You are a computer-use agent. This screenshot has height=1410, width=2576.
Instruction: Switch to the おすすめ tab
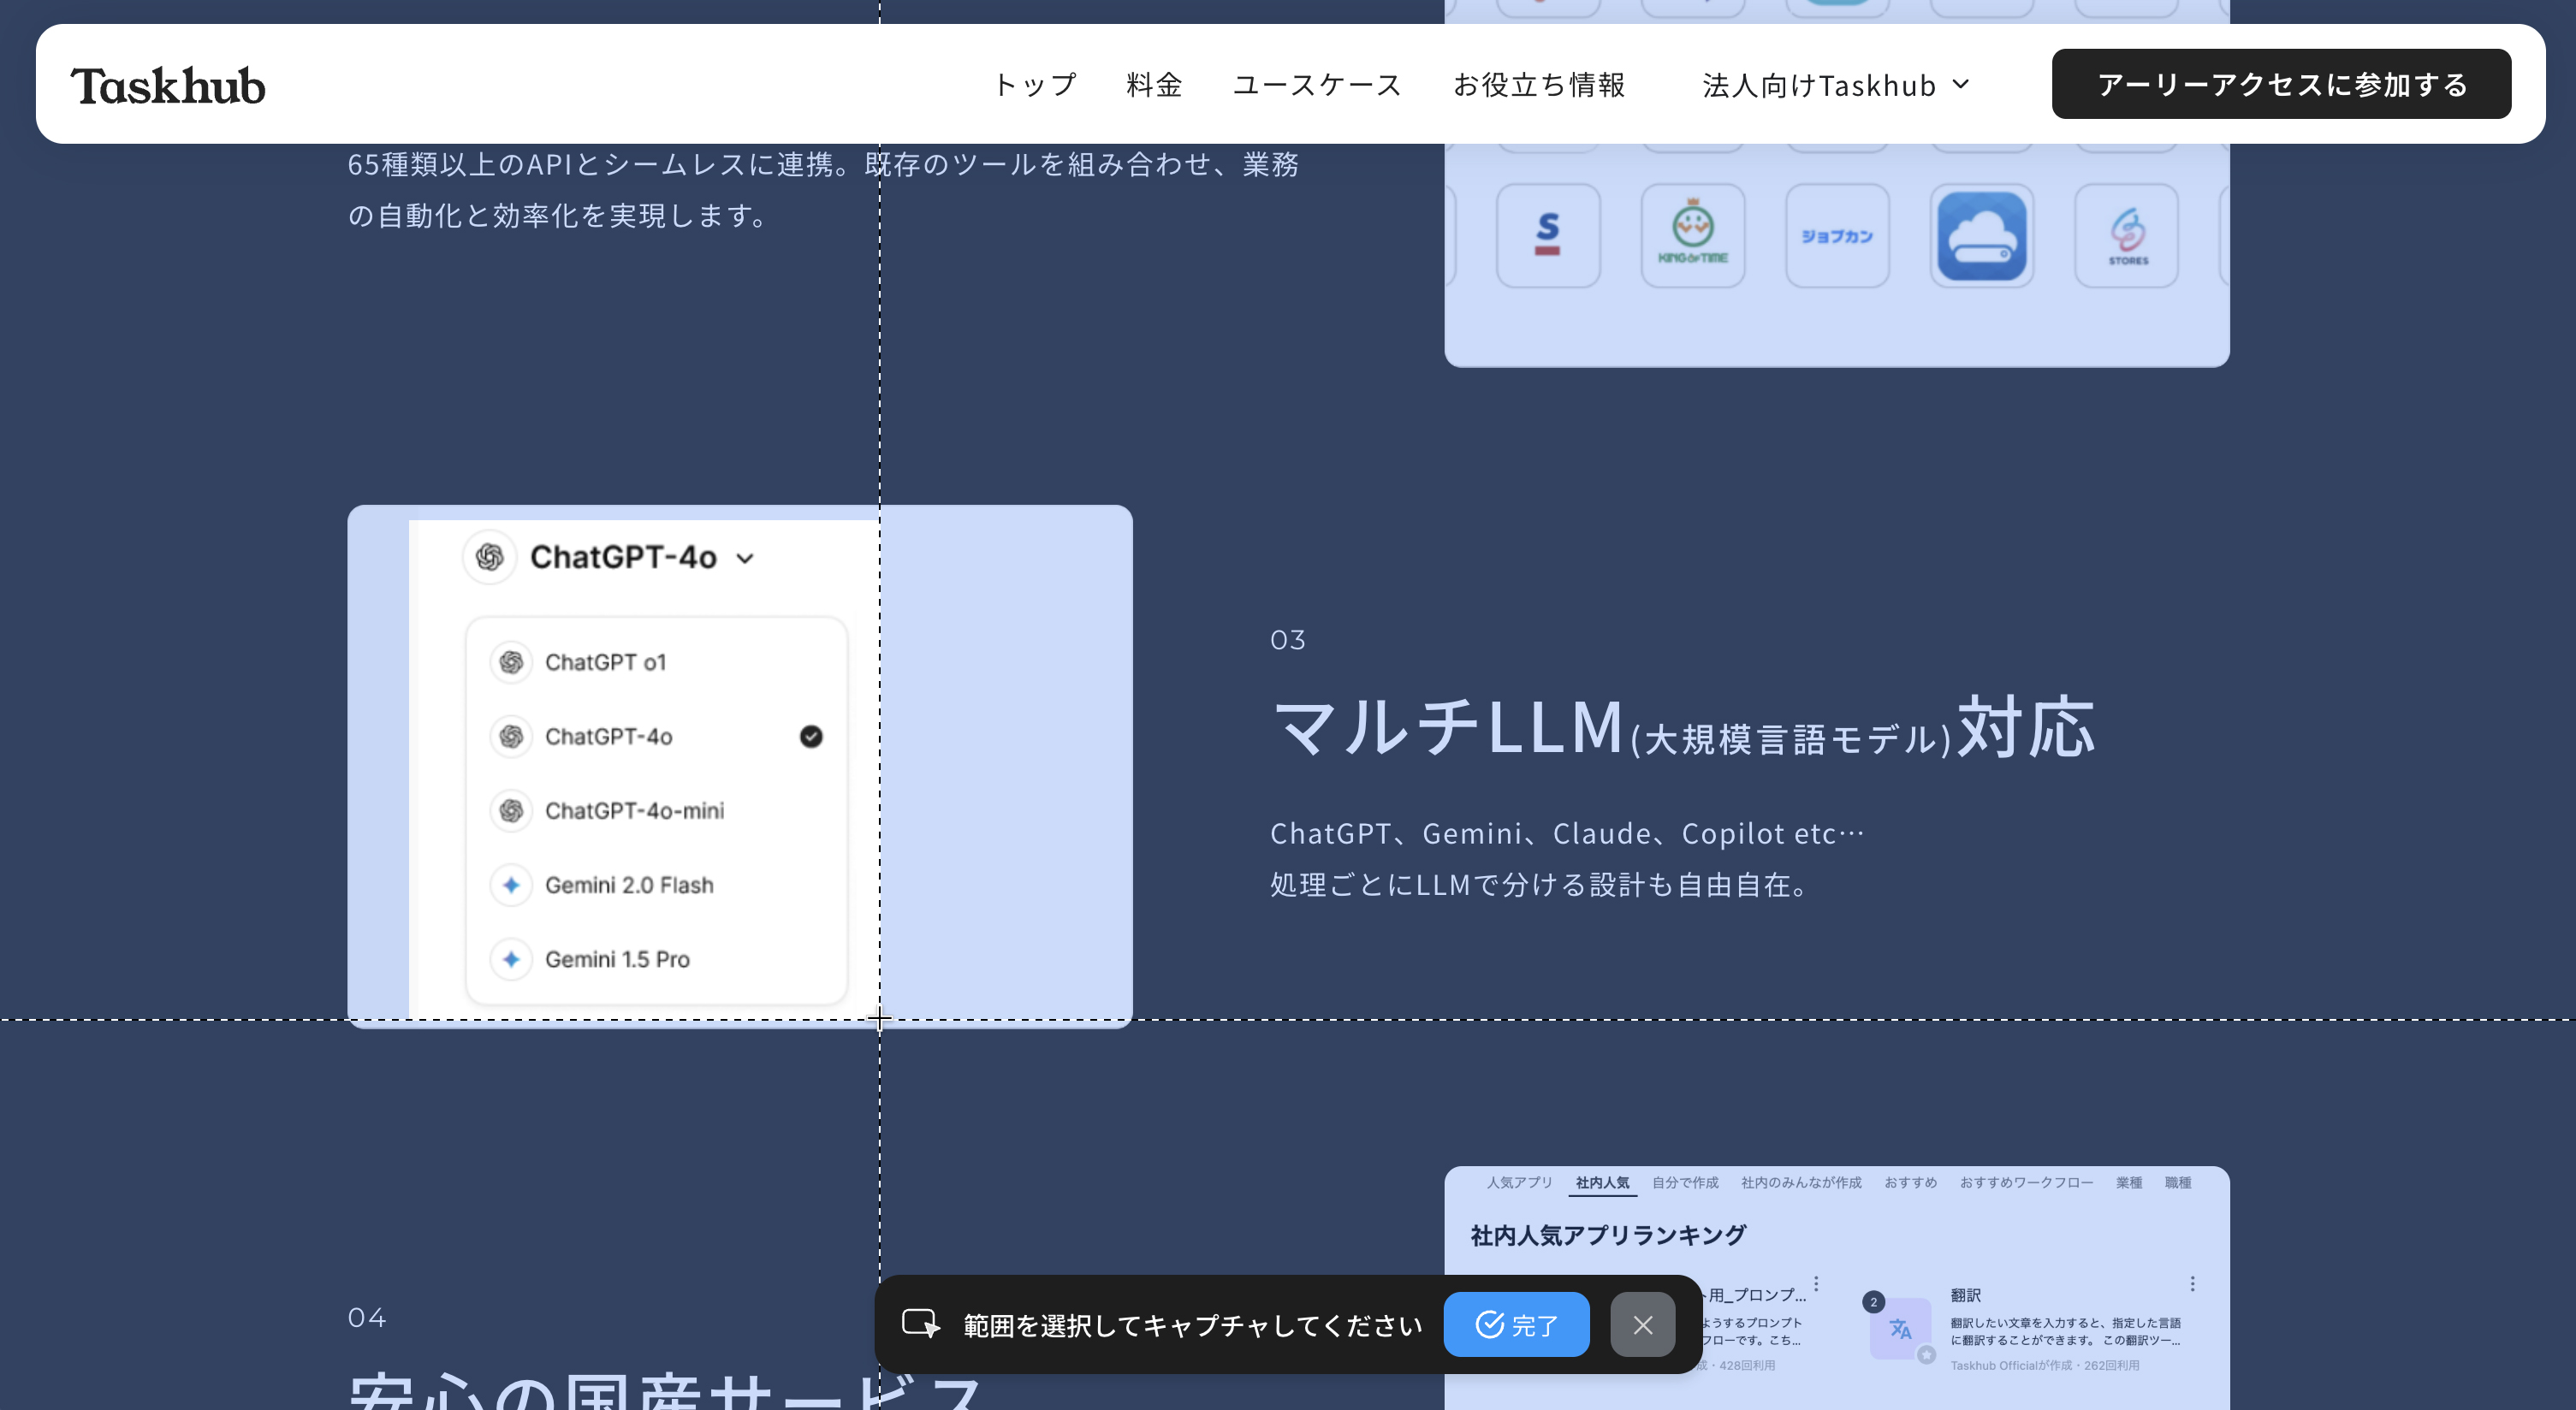(x=1910, y=1182)
